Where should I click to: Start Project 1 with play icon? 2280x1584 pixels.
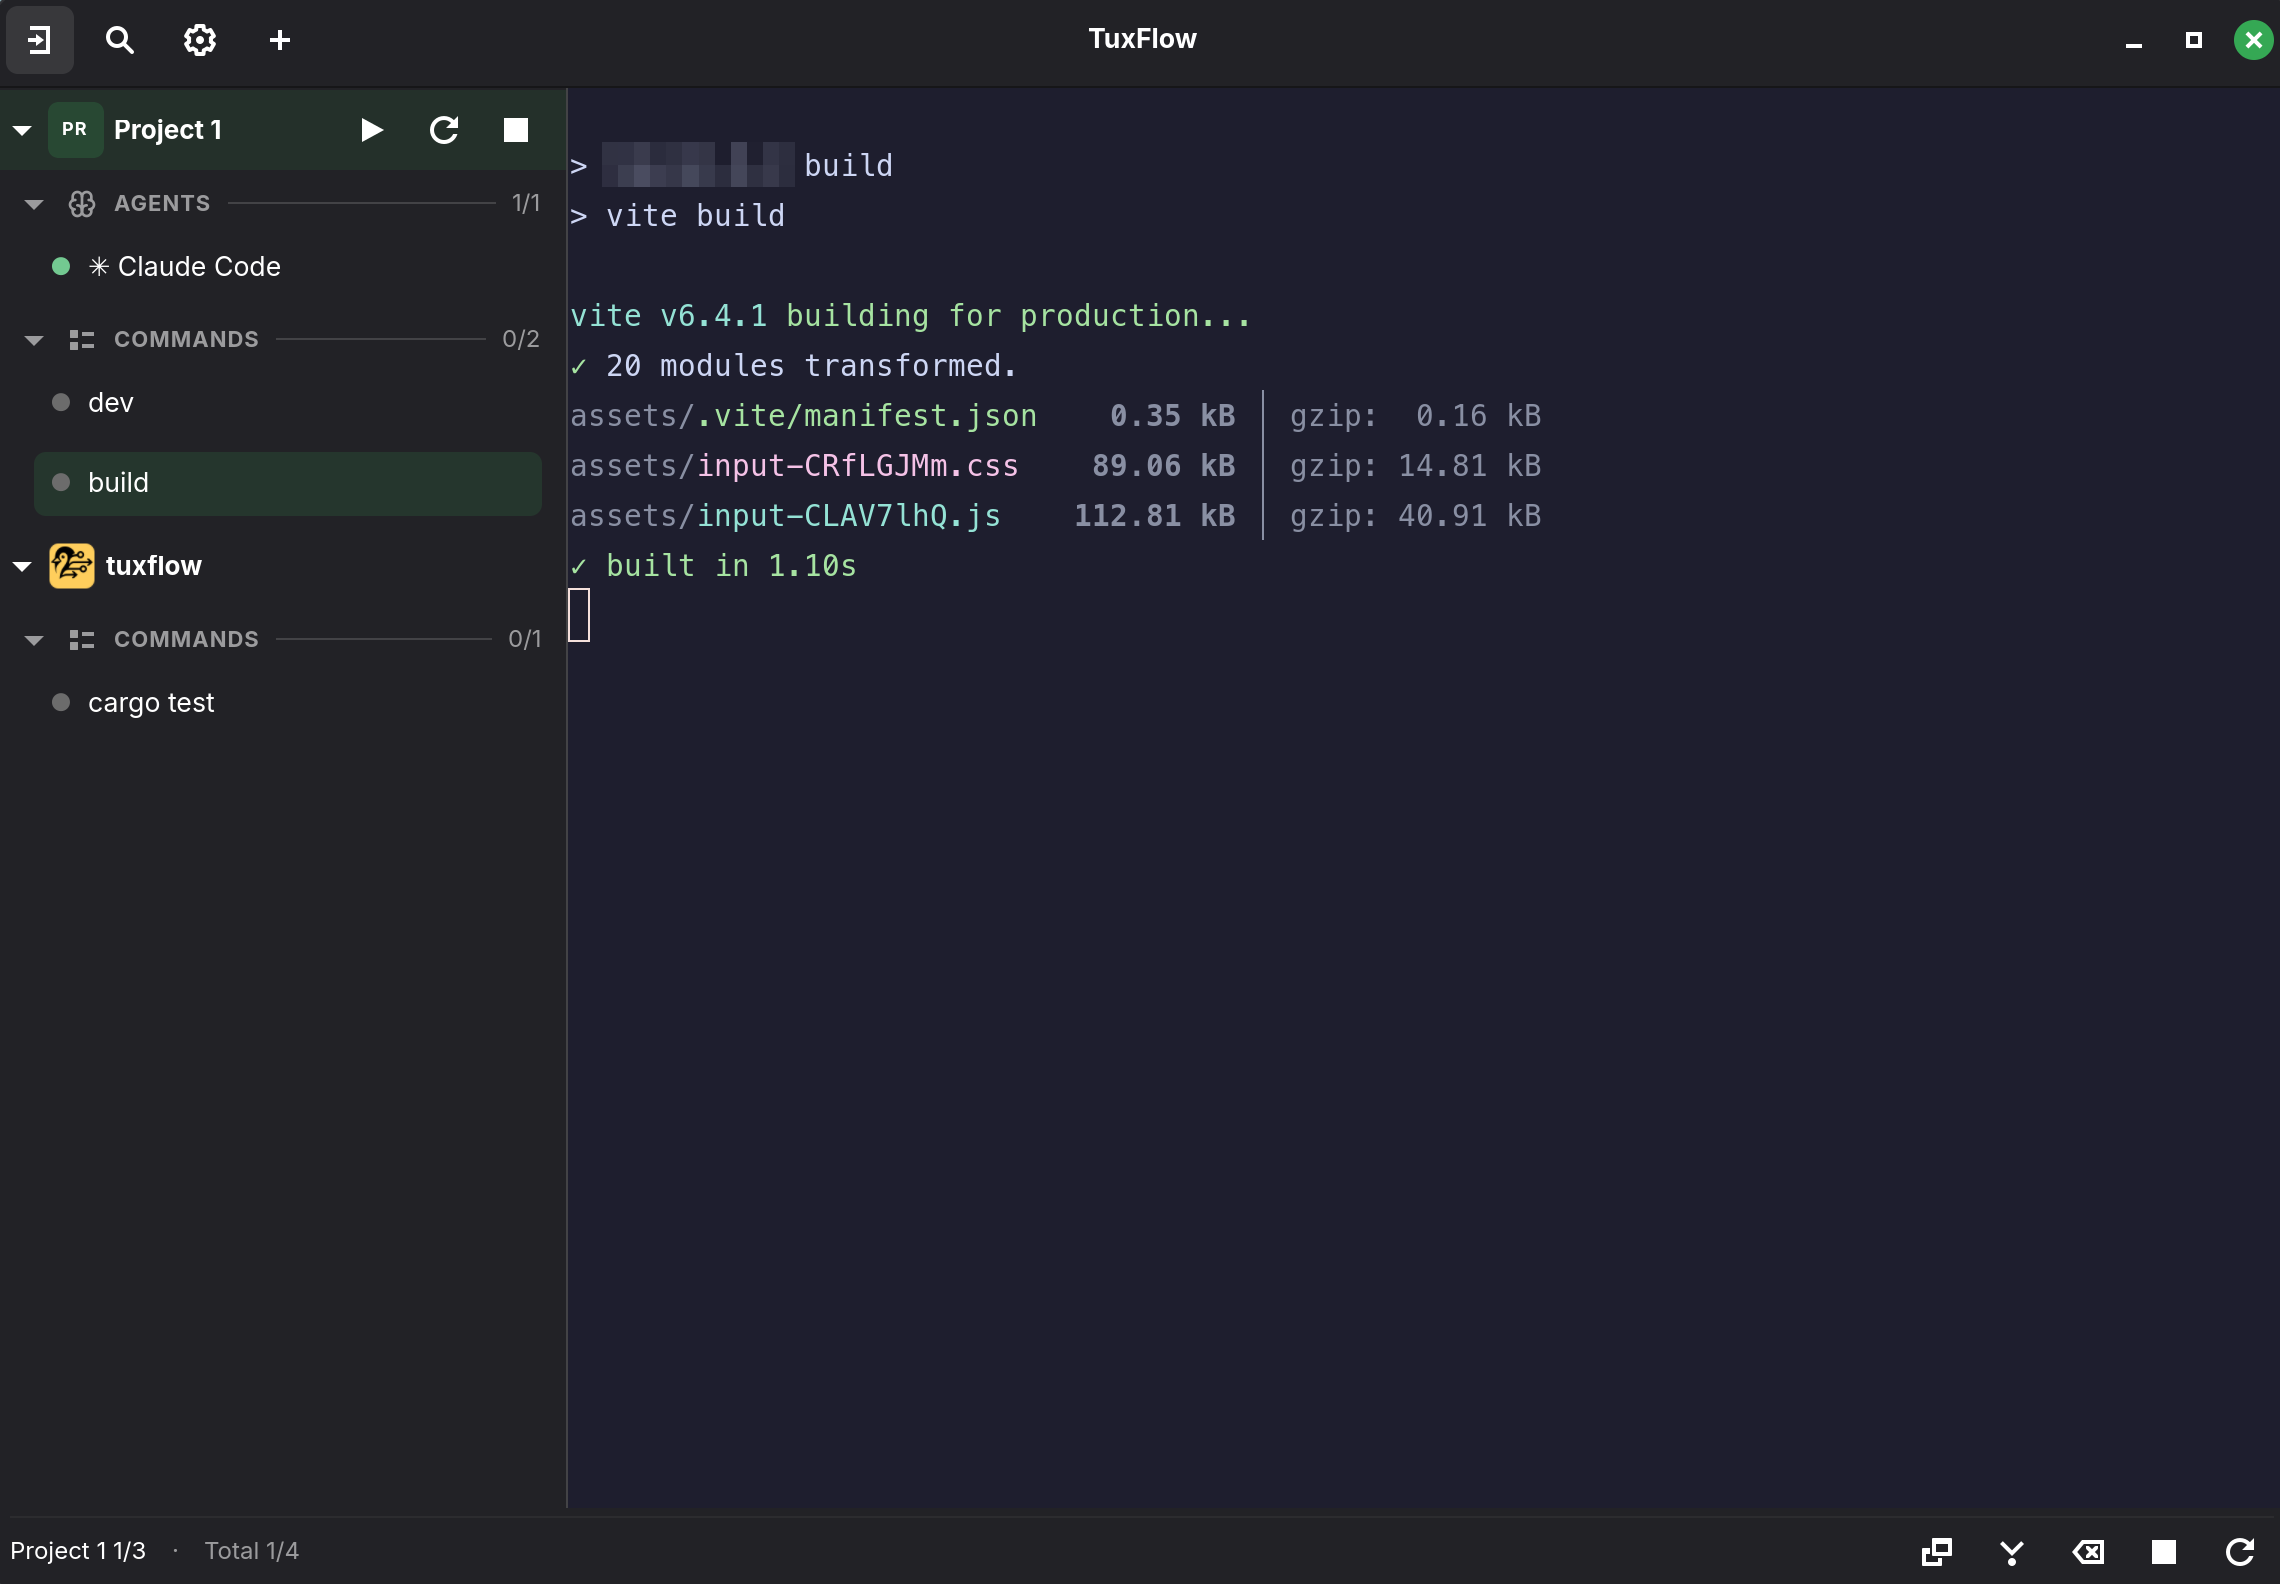coord(372,130)
